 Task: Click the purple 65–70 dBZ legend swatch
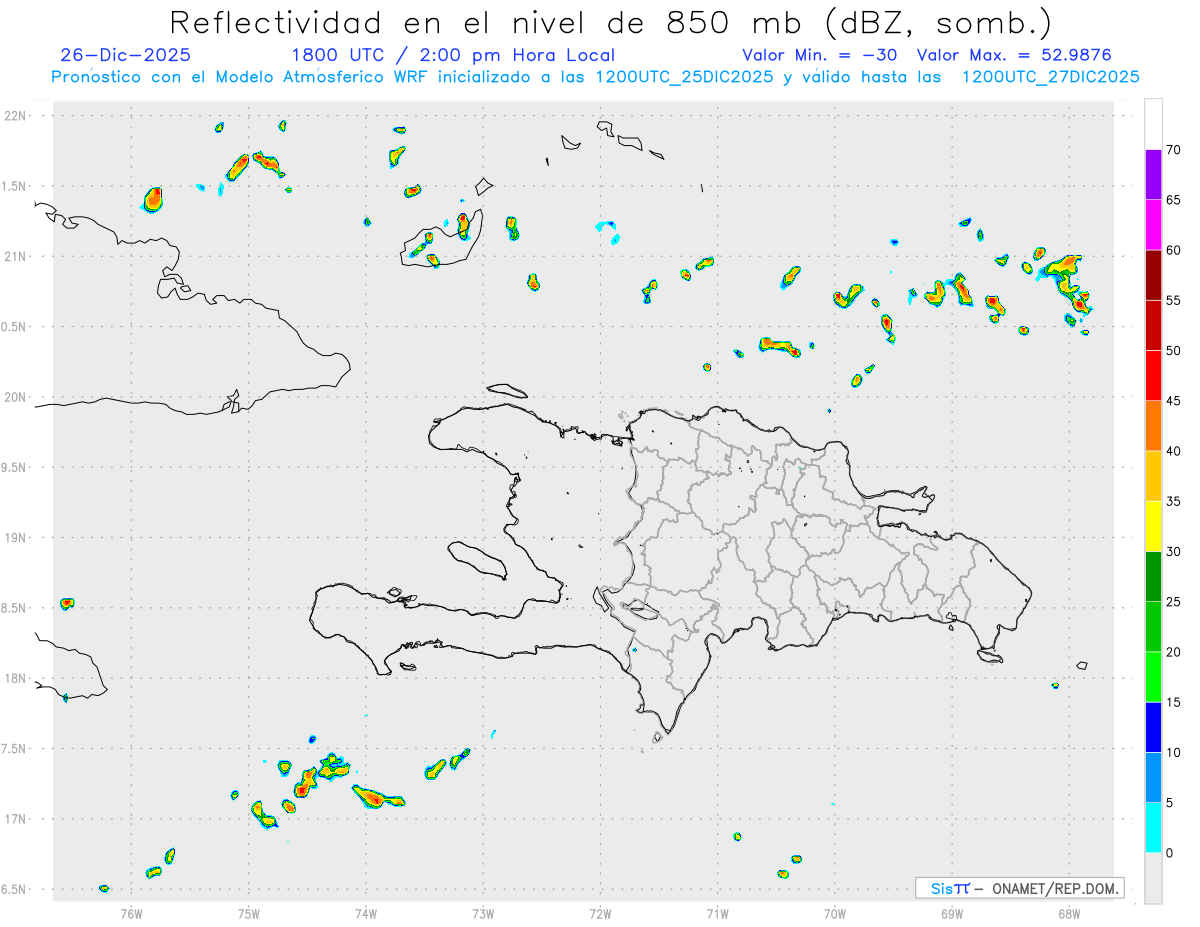(x=1153, y=174)
